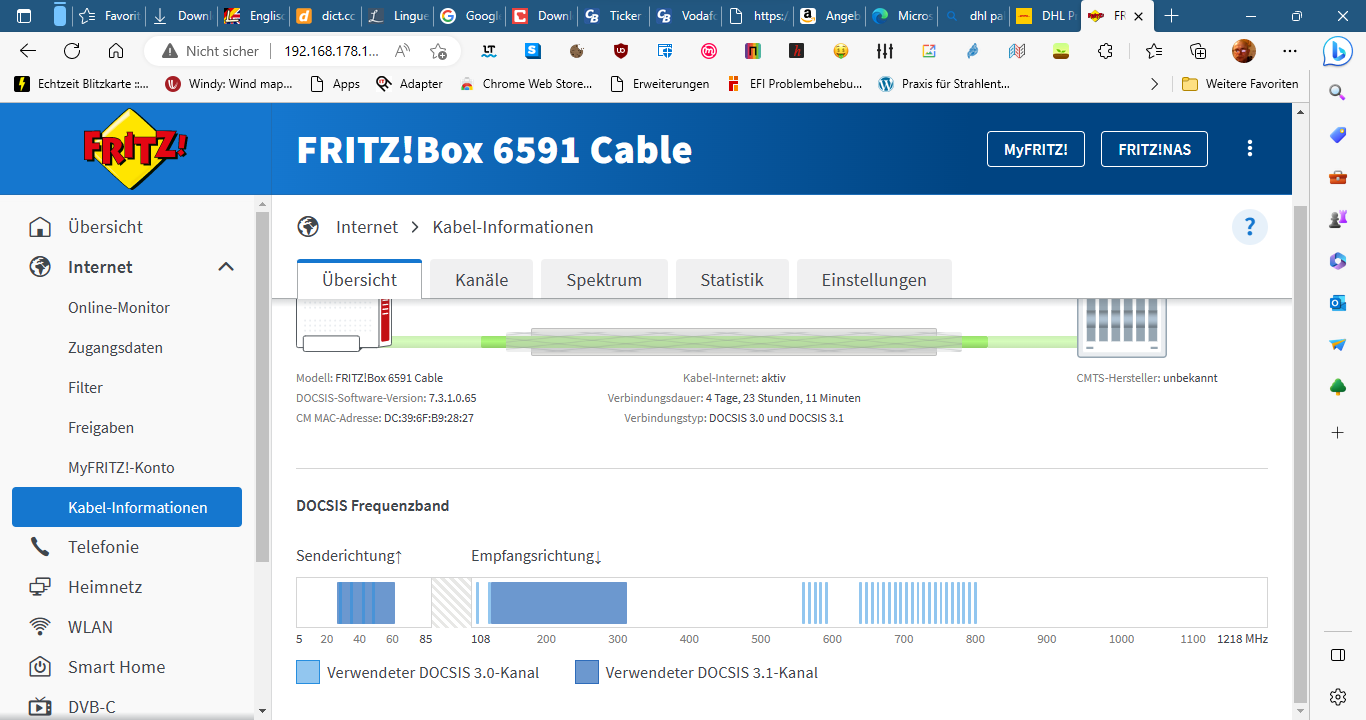Image resolution: width=1366 pixels, height=720 pixels.
Task: Open the browser profile avatar
Action: pyautogui.click(x=1243, y=51)
